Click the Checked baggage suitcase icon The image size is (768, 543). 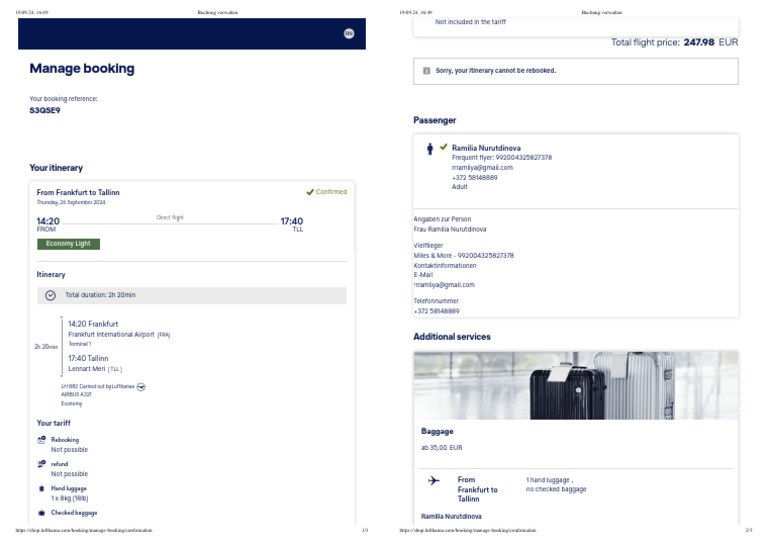(x=42, y=513)
